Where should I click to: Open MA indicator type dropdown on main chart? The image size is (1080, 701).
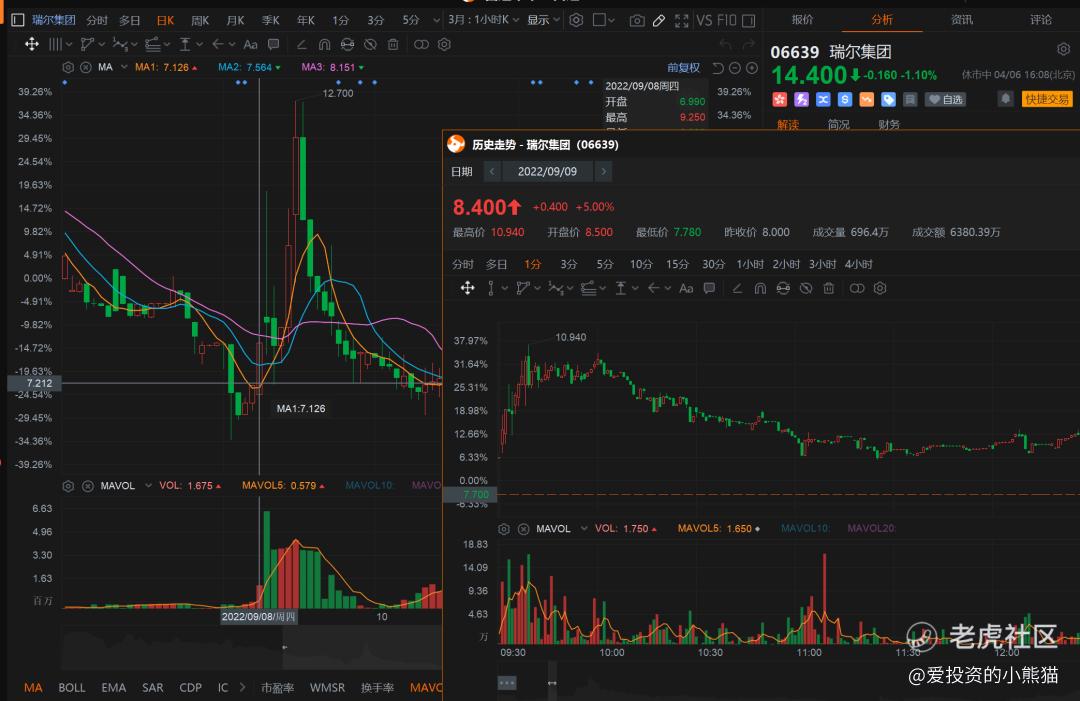coord(124,67)
